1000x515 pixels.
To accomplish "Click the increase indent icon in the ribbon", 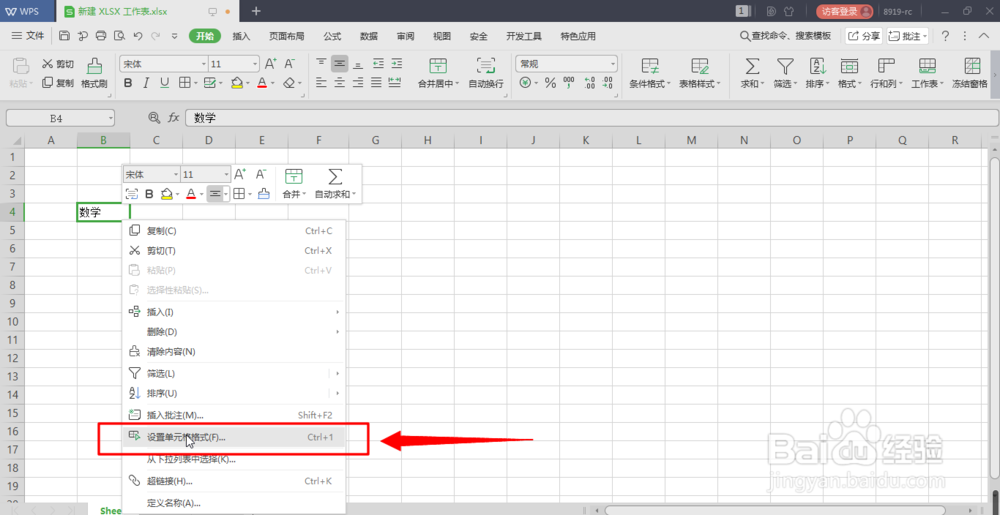I will tap(397, 63).
